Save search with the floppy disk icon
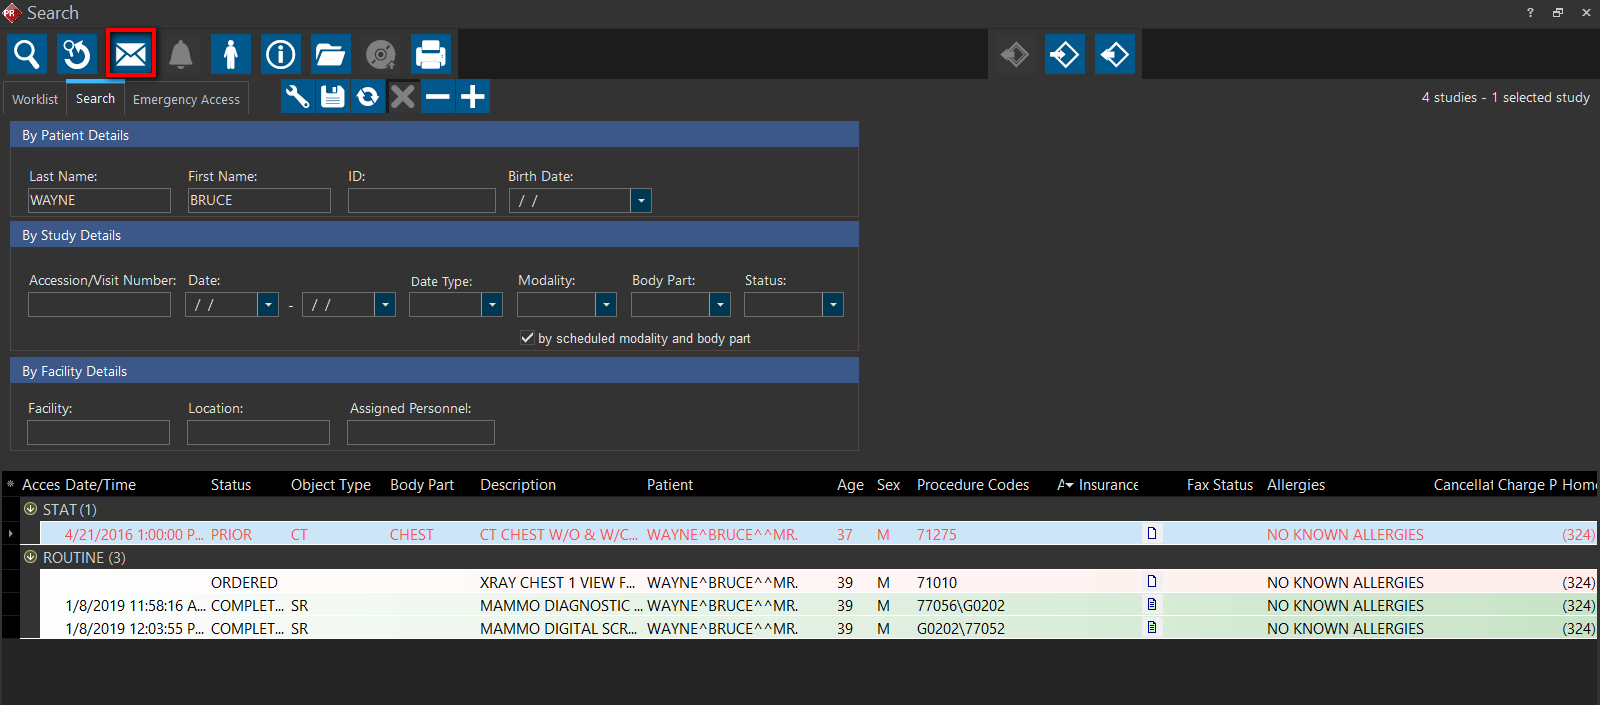 [x=332, y=97]
